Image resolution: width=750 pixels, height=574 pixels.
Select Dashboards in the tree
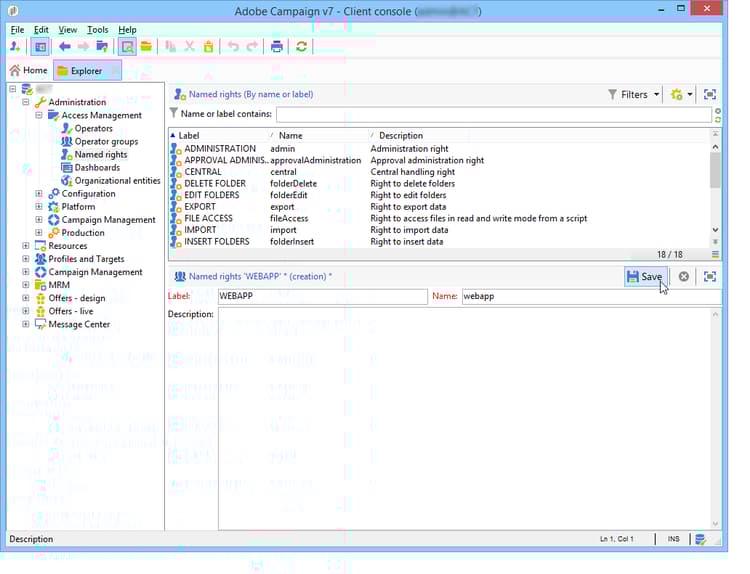click(97, 167)
